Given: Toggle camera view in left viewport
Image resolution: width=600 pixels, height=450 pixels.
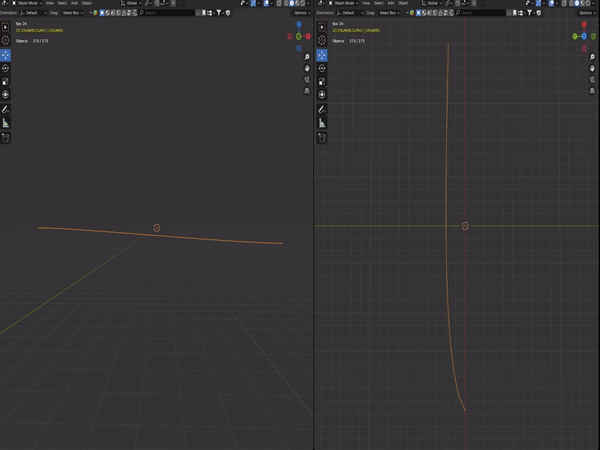Looking at the screenshot, I should [307, 80].
